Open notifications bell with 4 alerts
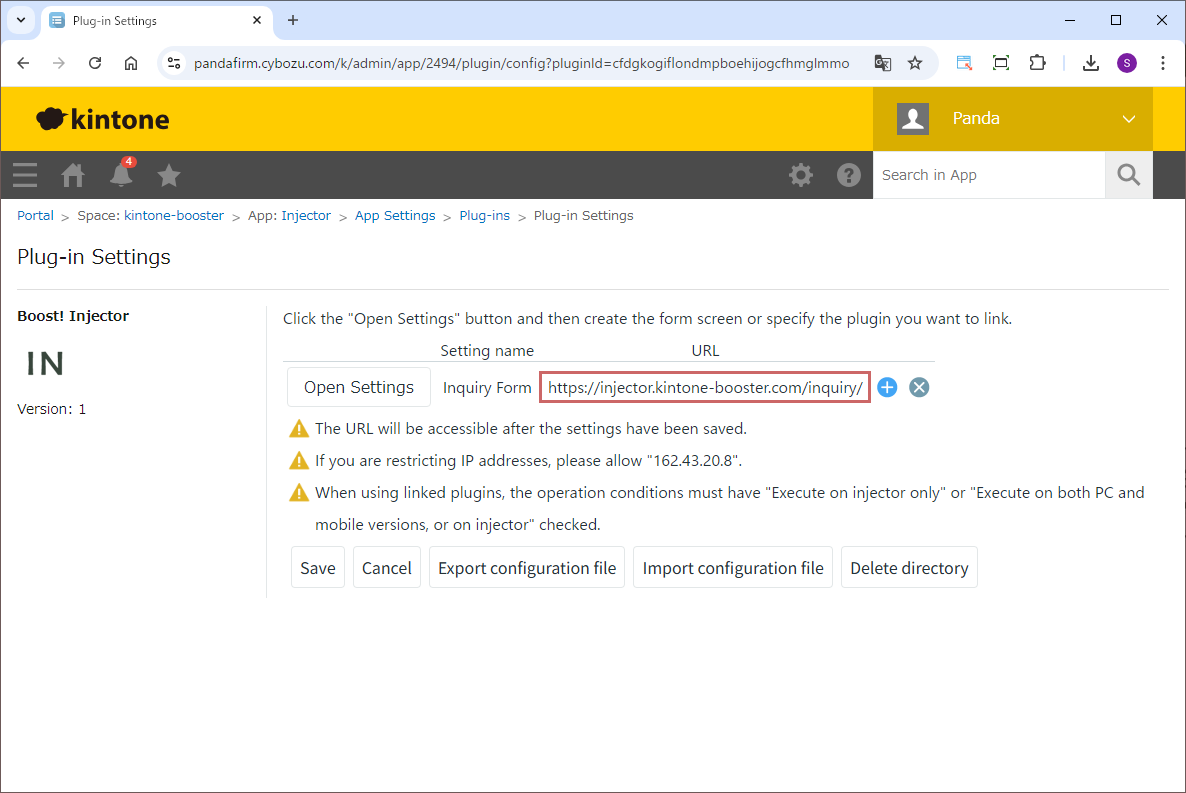Viewport: 1186px width, 793px height. 121,175
